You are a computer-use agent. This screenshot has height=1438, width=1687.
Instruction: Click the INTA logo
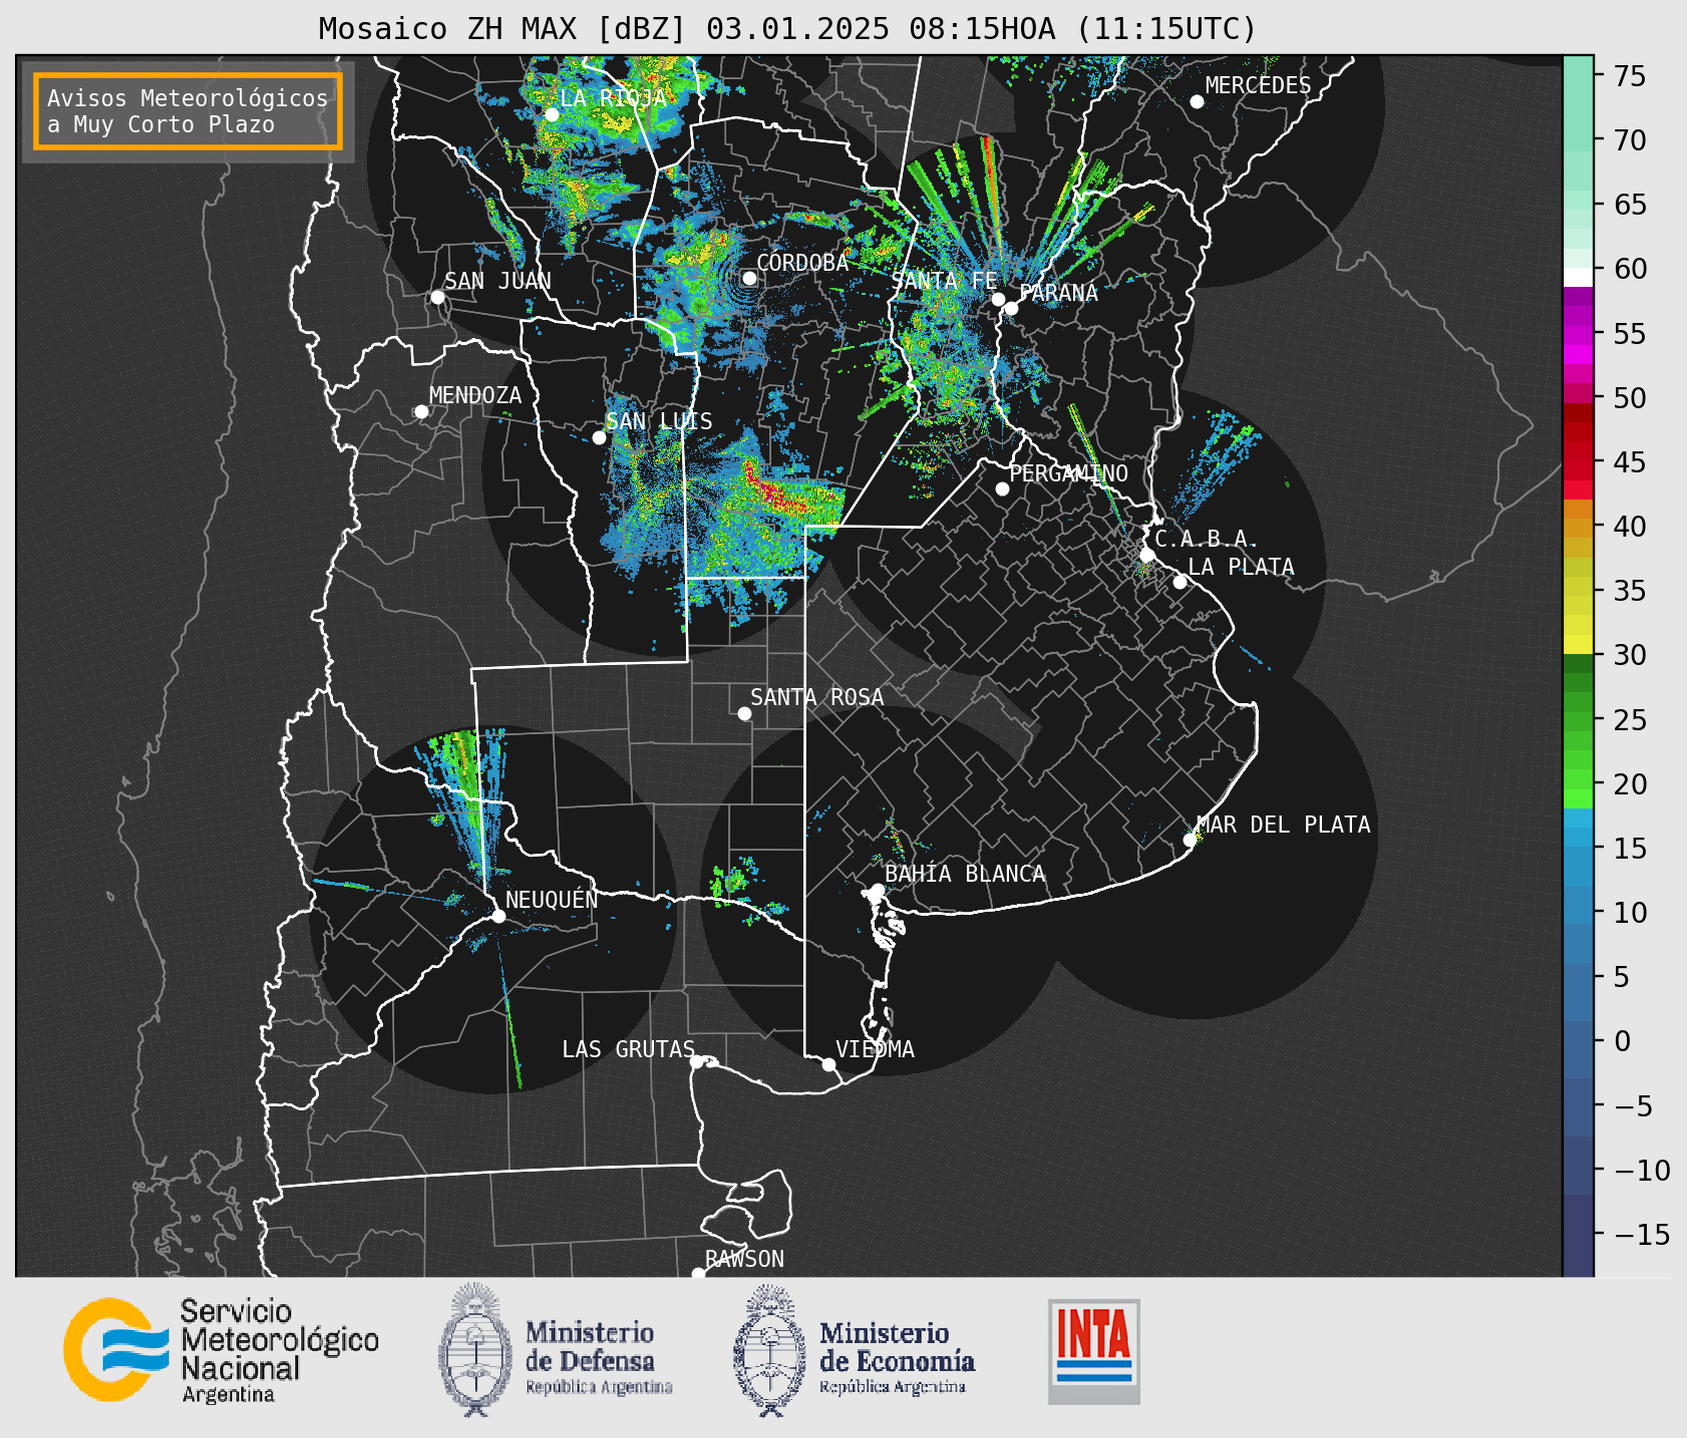click(x=1094, y=1351)
